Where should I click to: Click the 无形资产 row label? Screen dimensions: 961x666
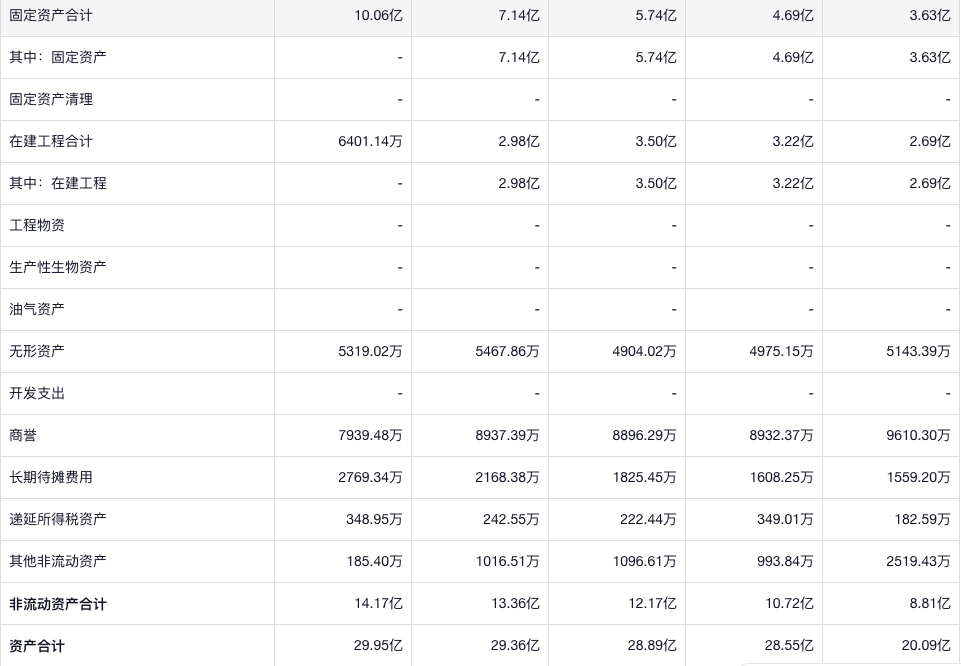(x=37, y=351)
